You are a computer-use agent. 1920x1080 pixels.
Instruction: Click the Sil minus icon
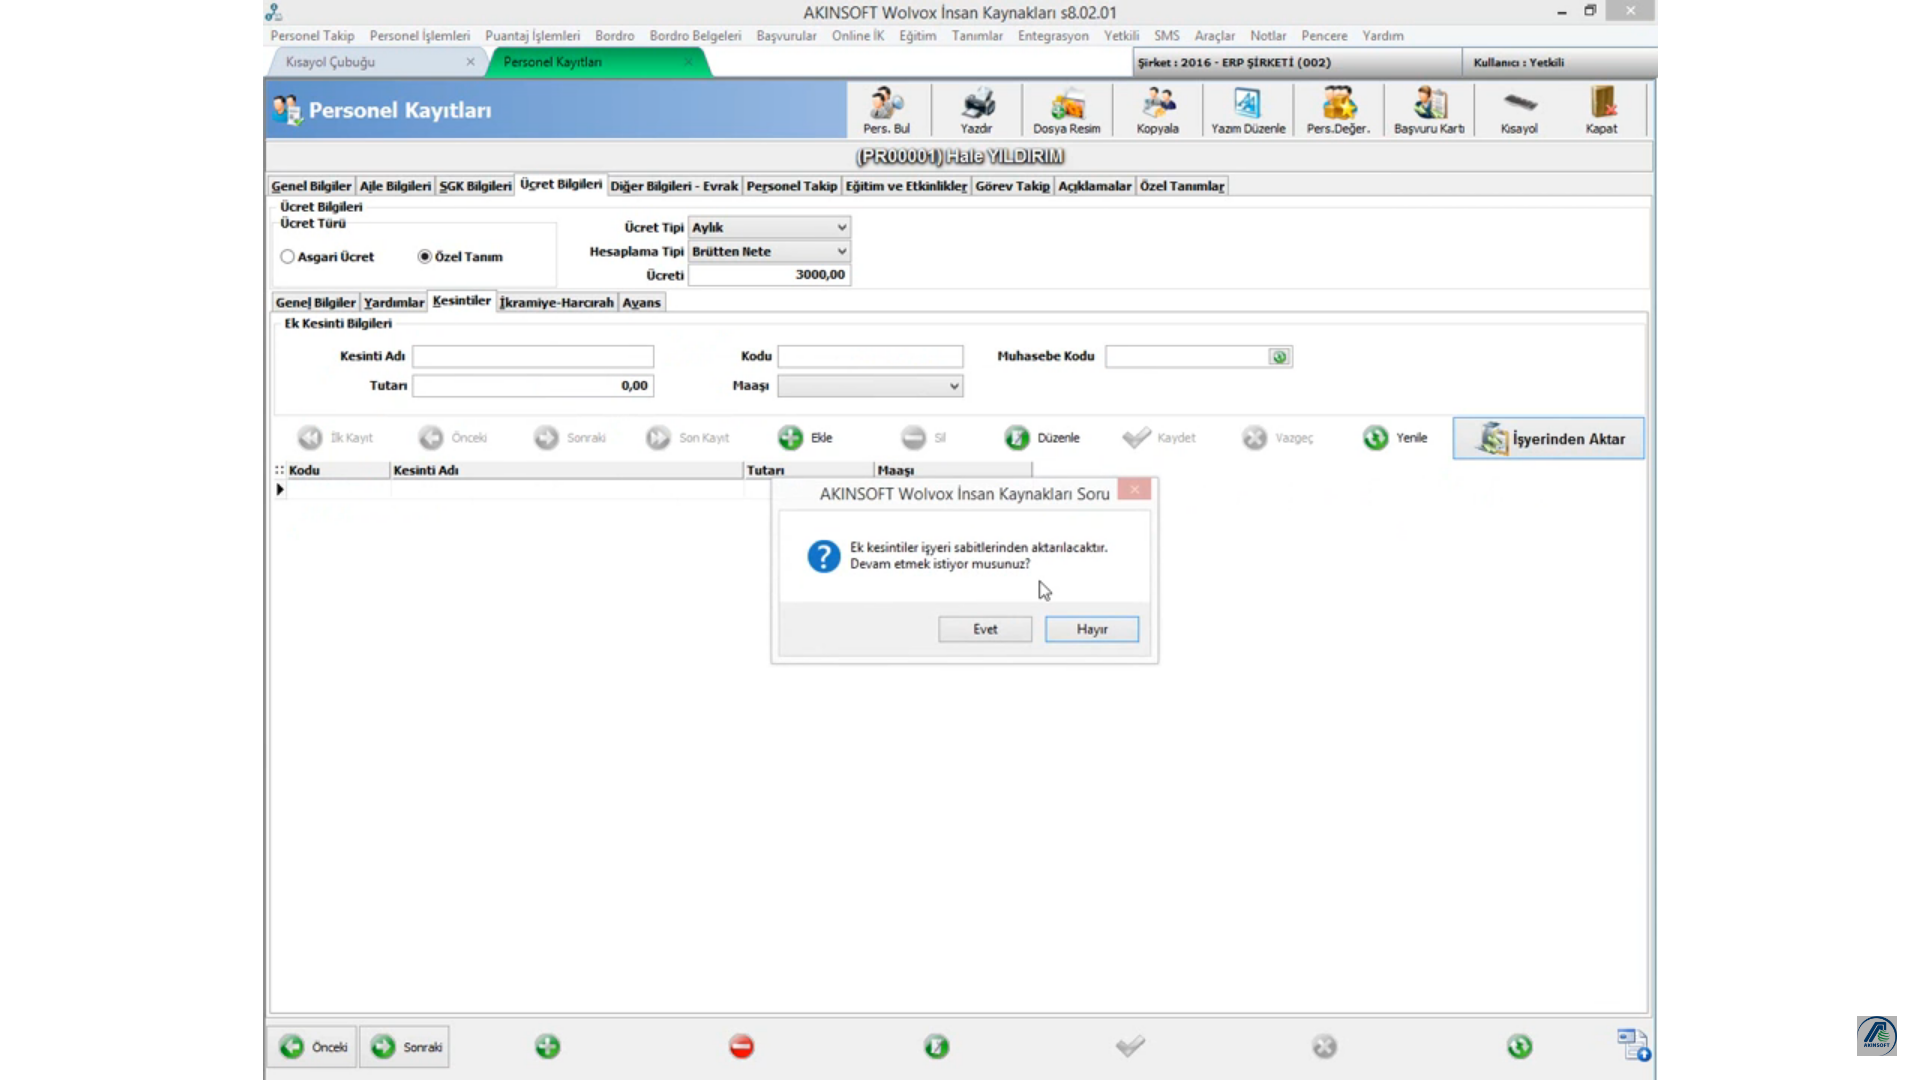point(913,438)
